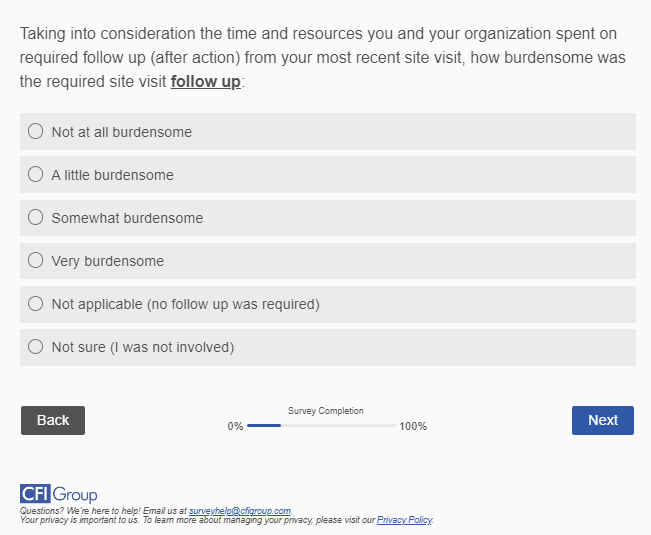Click the 100% progress label
The image size is (651, 535).
(413, 427)
